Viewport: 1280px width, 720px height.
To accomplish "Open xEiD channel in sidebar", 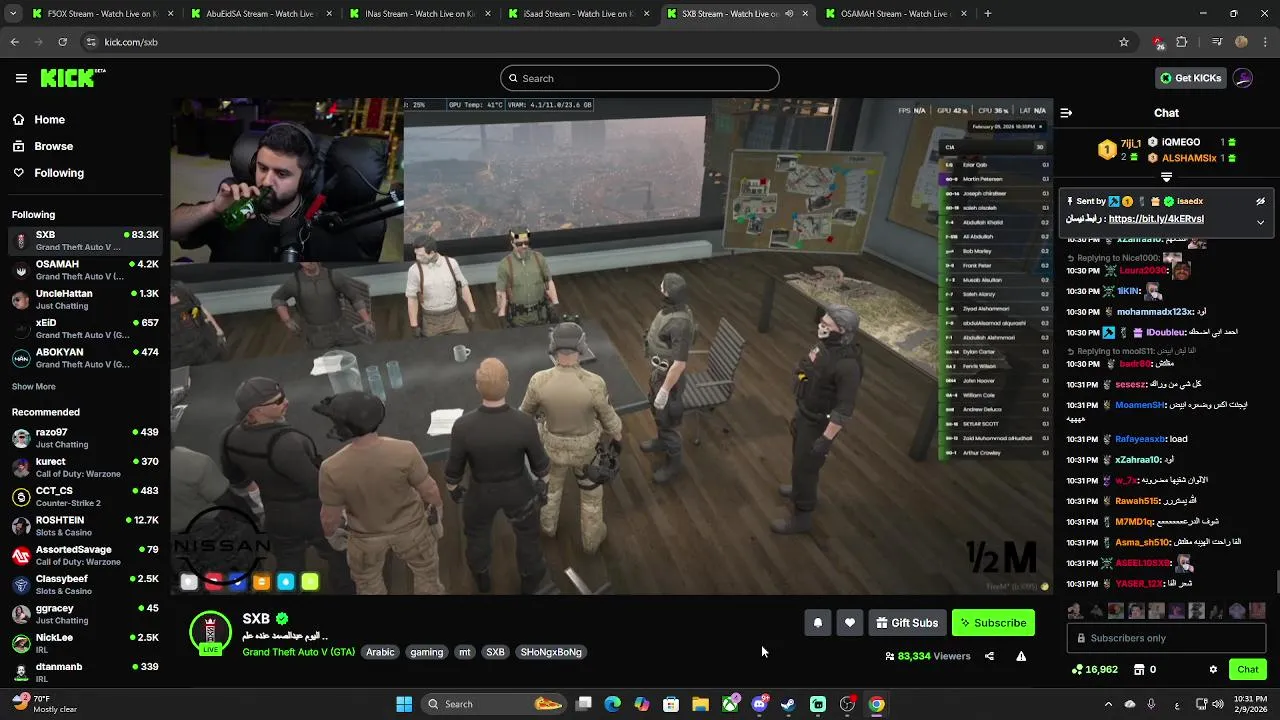I will point(85,329).
